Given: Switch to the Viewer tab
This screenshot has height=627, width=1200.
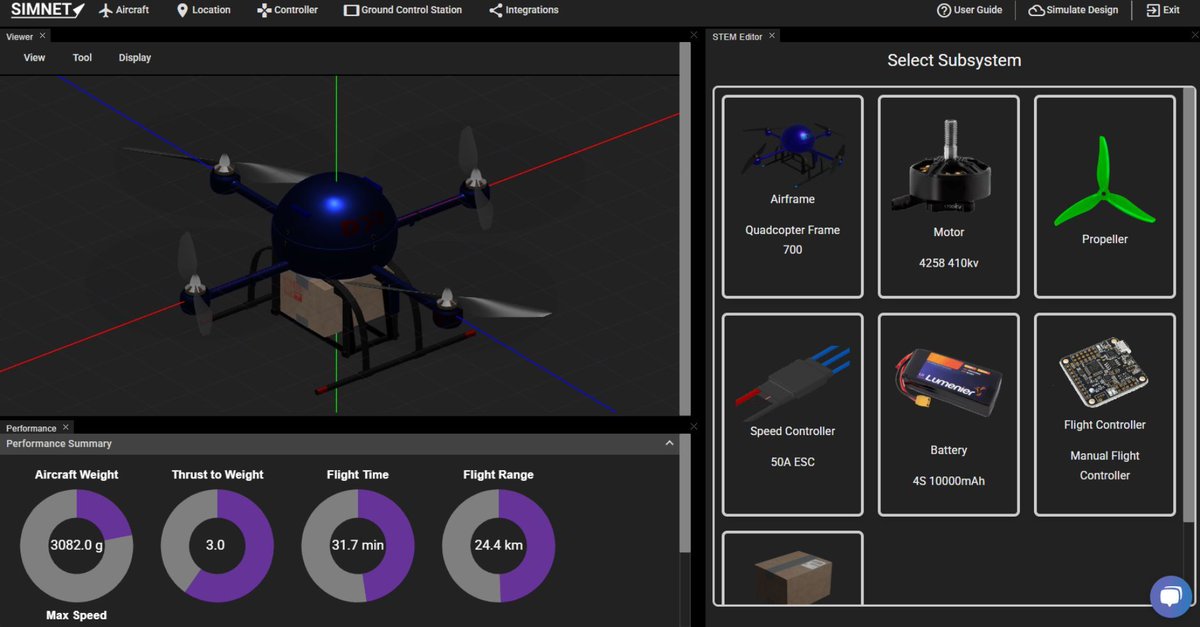Looking at the screenshot, I should 19,37.
